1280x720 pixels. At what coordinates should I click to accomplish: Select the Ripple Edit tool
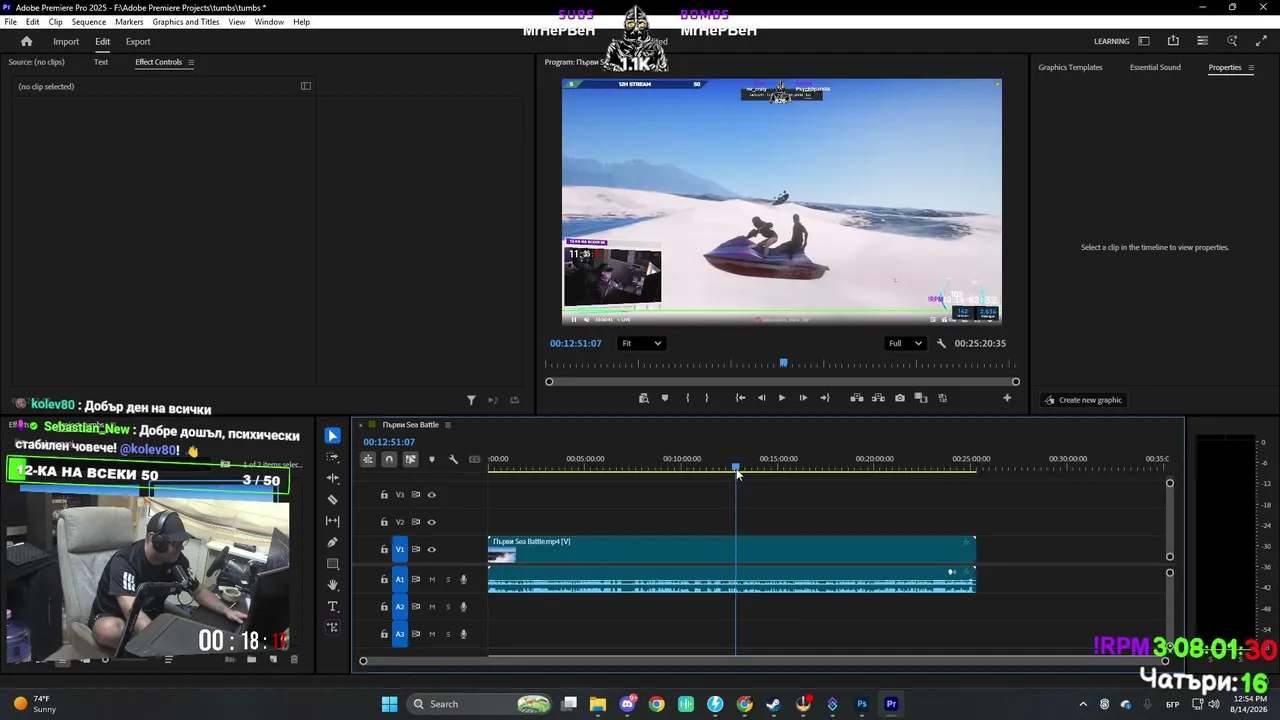click(x=333, y=478)
